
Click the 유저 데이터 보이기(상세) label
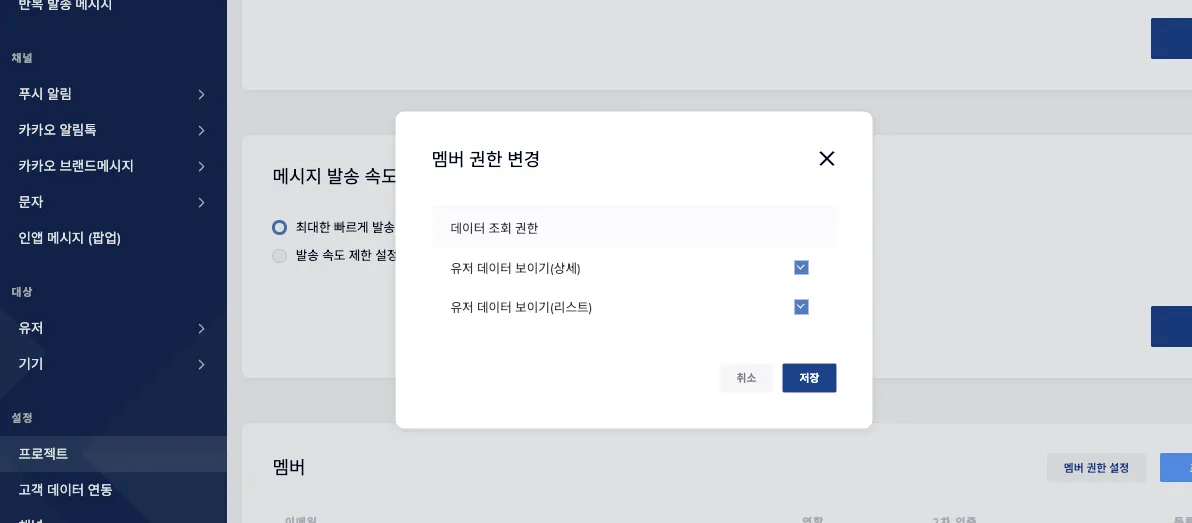click(515, 268)
